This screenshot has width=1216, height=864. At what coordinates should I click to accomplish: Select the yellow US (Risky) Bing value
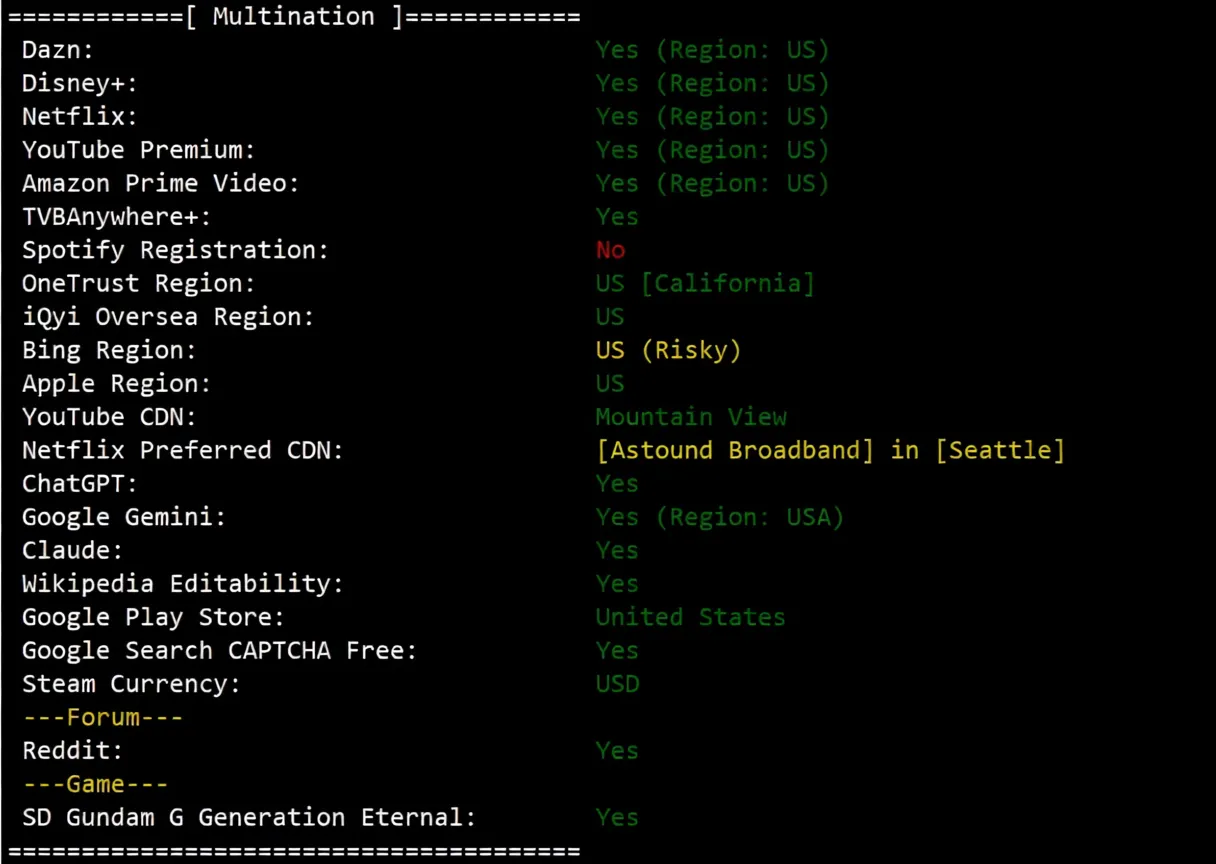coord(668,351)
